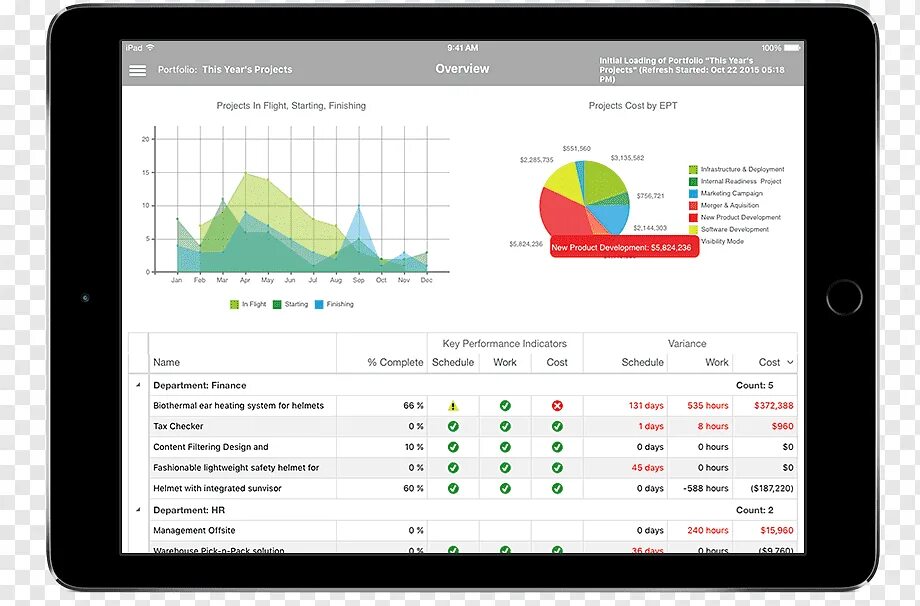
Task: Open Content Filtering Design and project
Action: pos(211,447)
